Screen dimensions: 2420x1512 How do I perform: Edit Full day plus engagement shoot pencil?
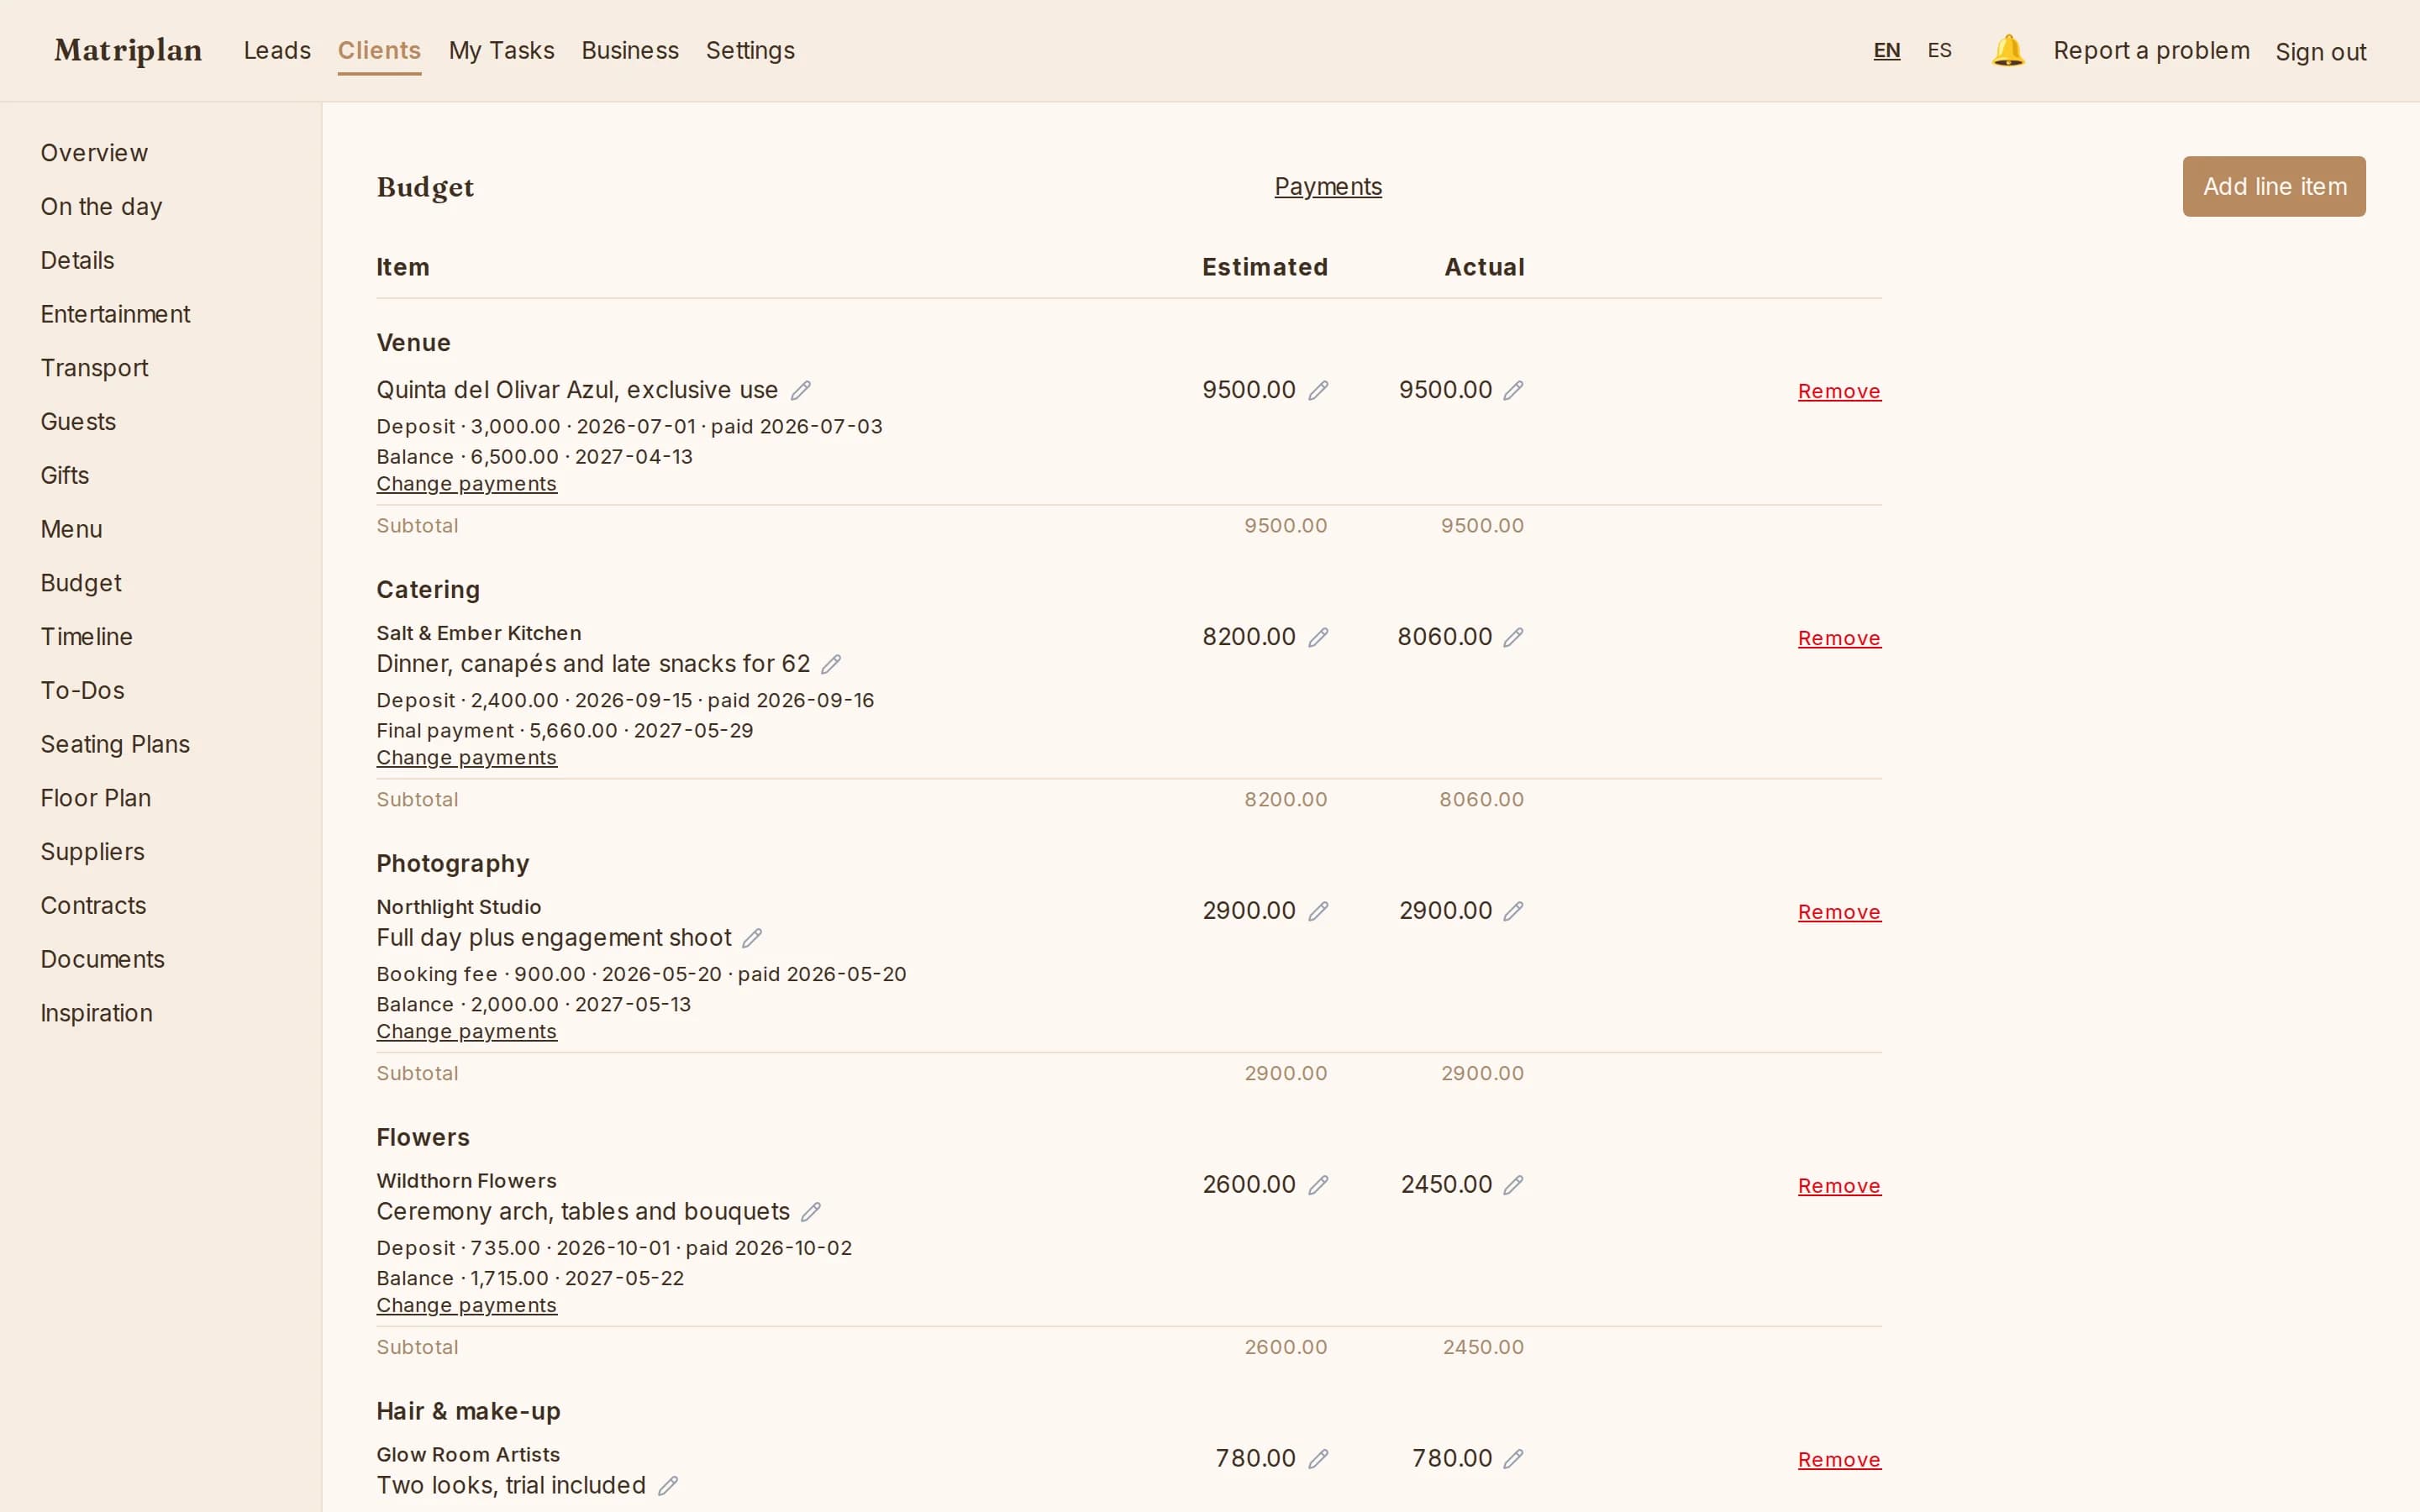click(x=752, y=938)
